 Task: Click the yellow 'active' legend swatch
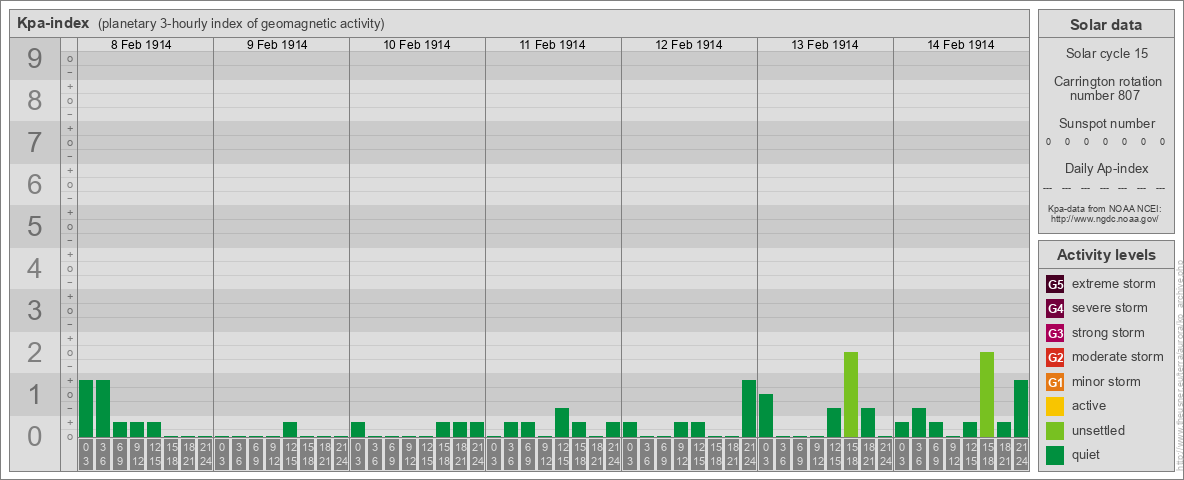pos(1055,406)
